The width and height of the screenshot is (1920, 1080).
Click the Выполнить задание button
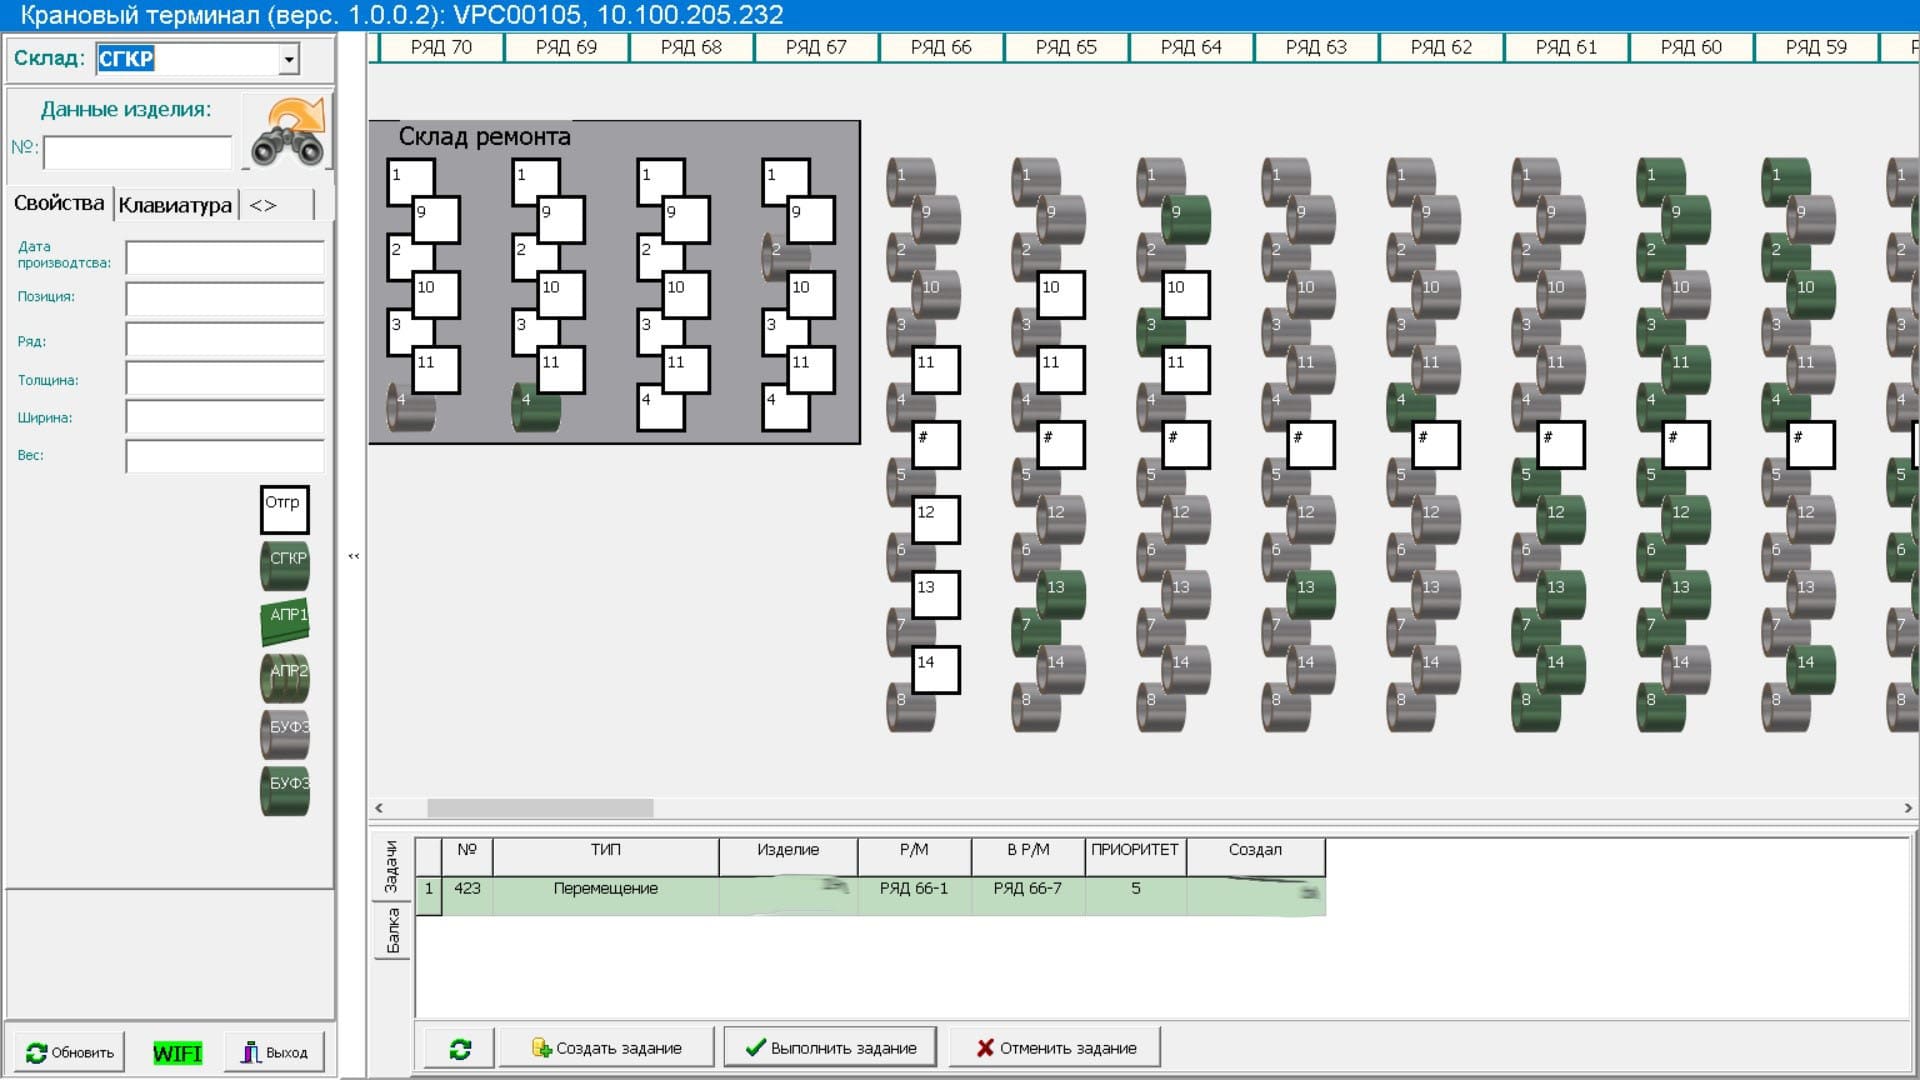pos(830,1048)
